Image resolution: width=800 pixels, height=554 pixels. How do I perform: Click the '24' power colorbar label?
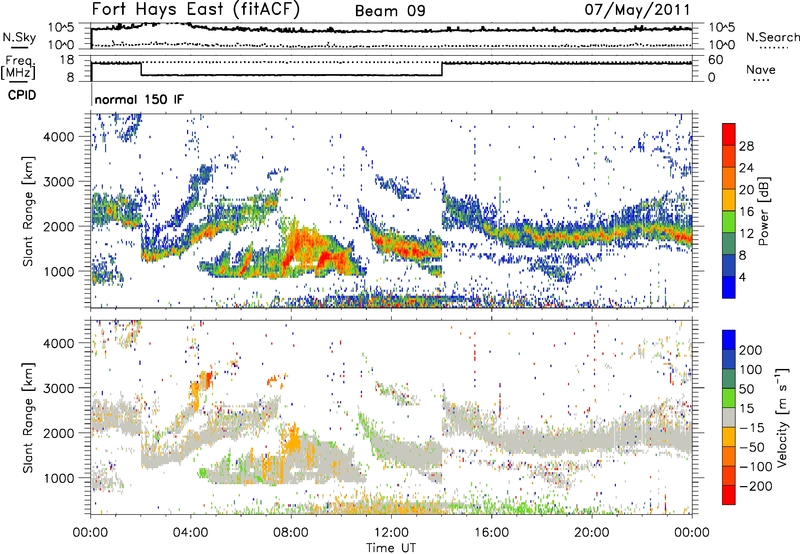tap(746, 168)
